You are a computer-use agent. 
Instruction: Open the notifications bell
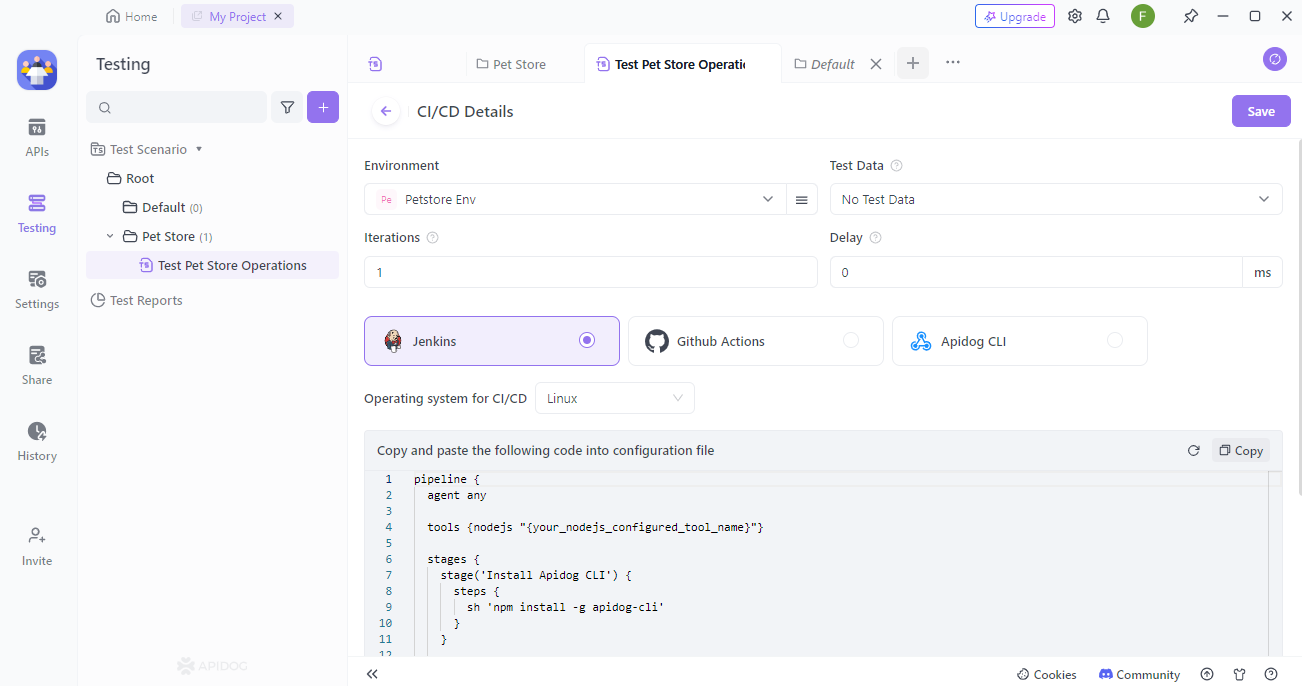pyautogui.click(x=1103, y=16)
